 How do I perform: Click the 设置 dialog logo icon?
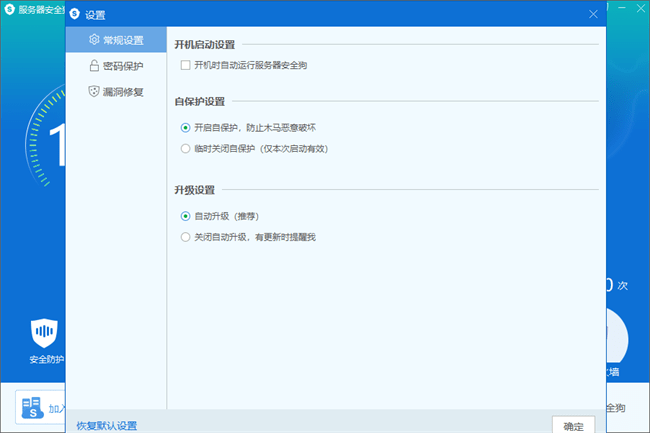point(75,15)
